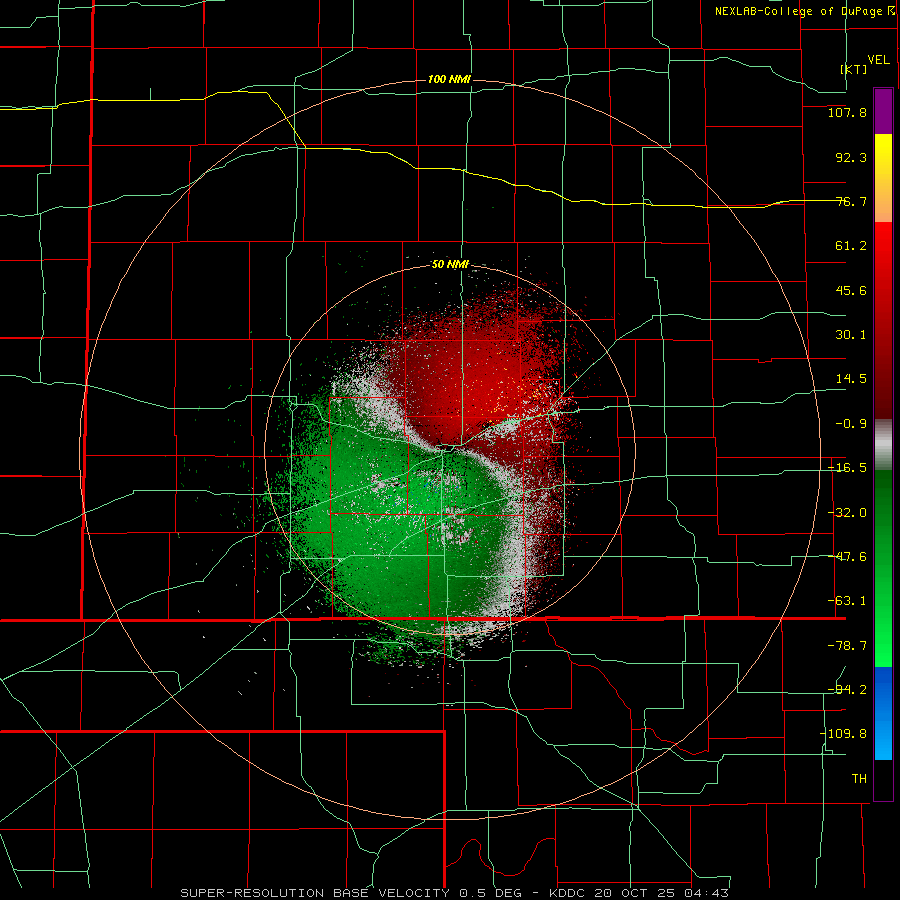900x900 pixels.
Task: Click the 107.8 velocity scale value
Action: click(x=847, y=112)
